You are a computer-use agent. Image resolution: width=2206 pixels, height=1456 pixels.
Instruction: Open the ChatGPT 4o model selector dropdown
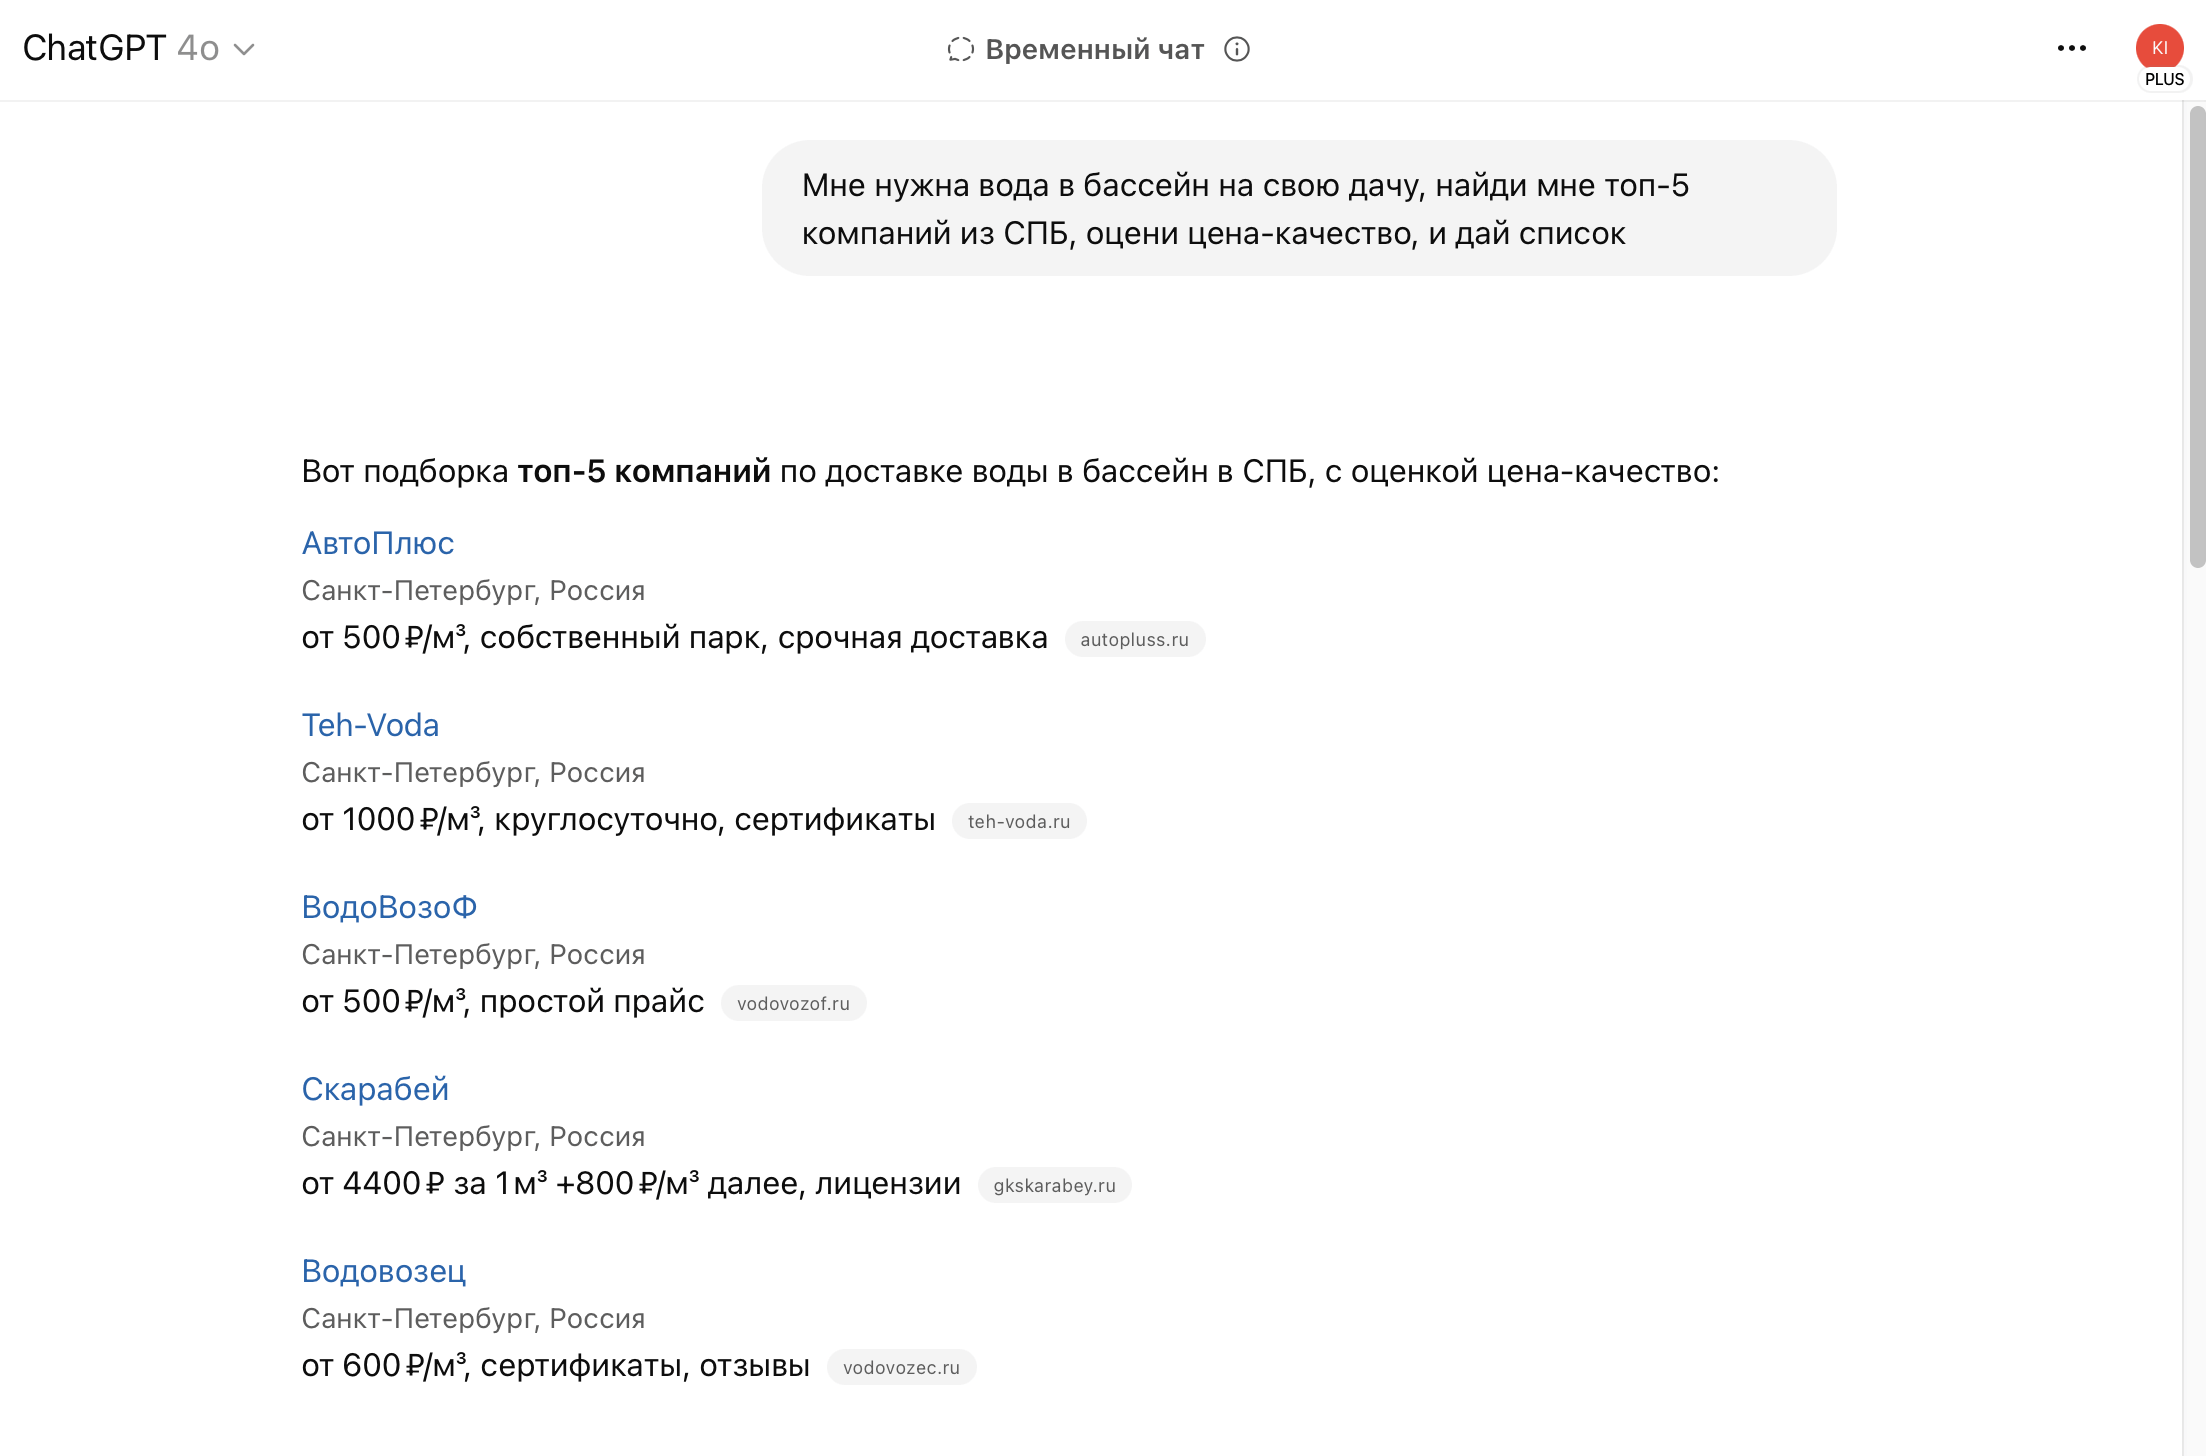[x=243, y=49]
